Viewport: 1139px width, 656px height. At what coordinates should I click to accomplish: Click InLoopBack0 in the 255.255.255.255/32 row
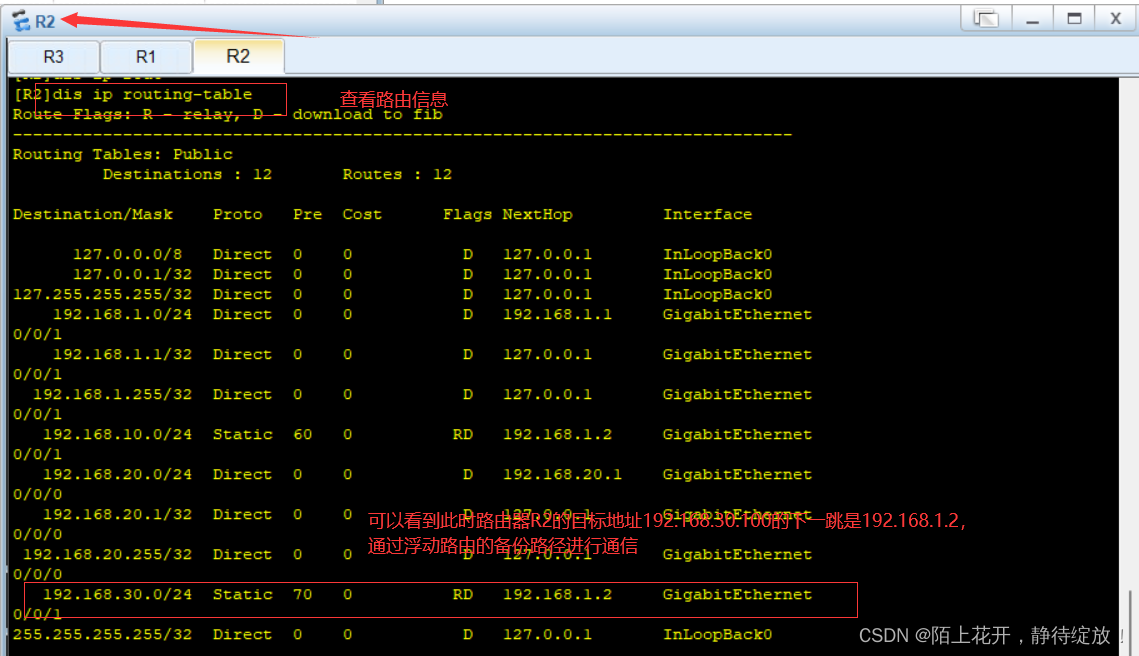click(717, 634)
